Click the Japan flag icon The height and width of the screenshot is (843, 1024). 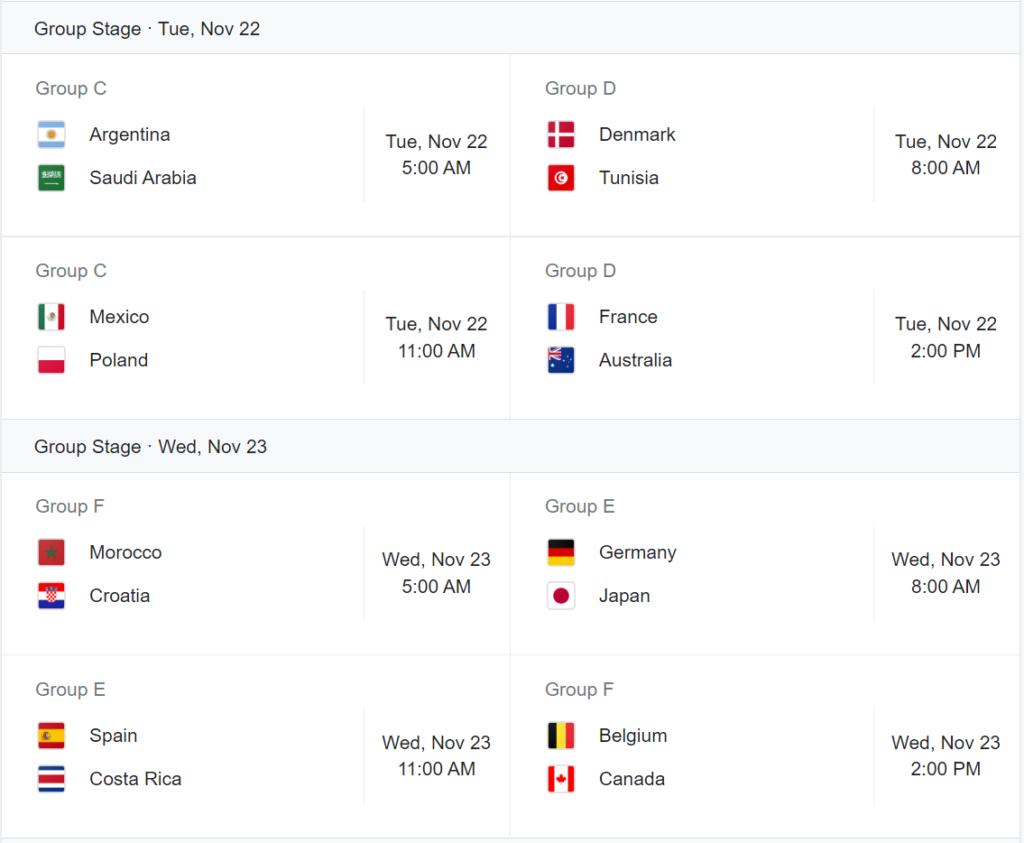pos(561,596)
